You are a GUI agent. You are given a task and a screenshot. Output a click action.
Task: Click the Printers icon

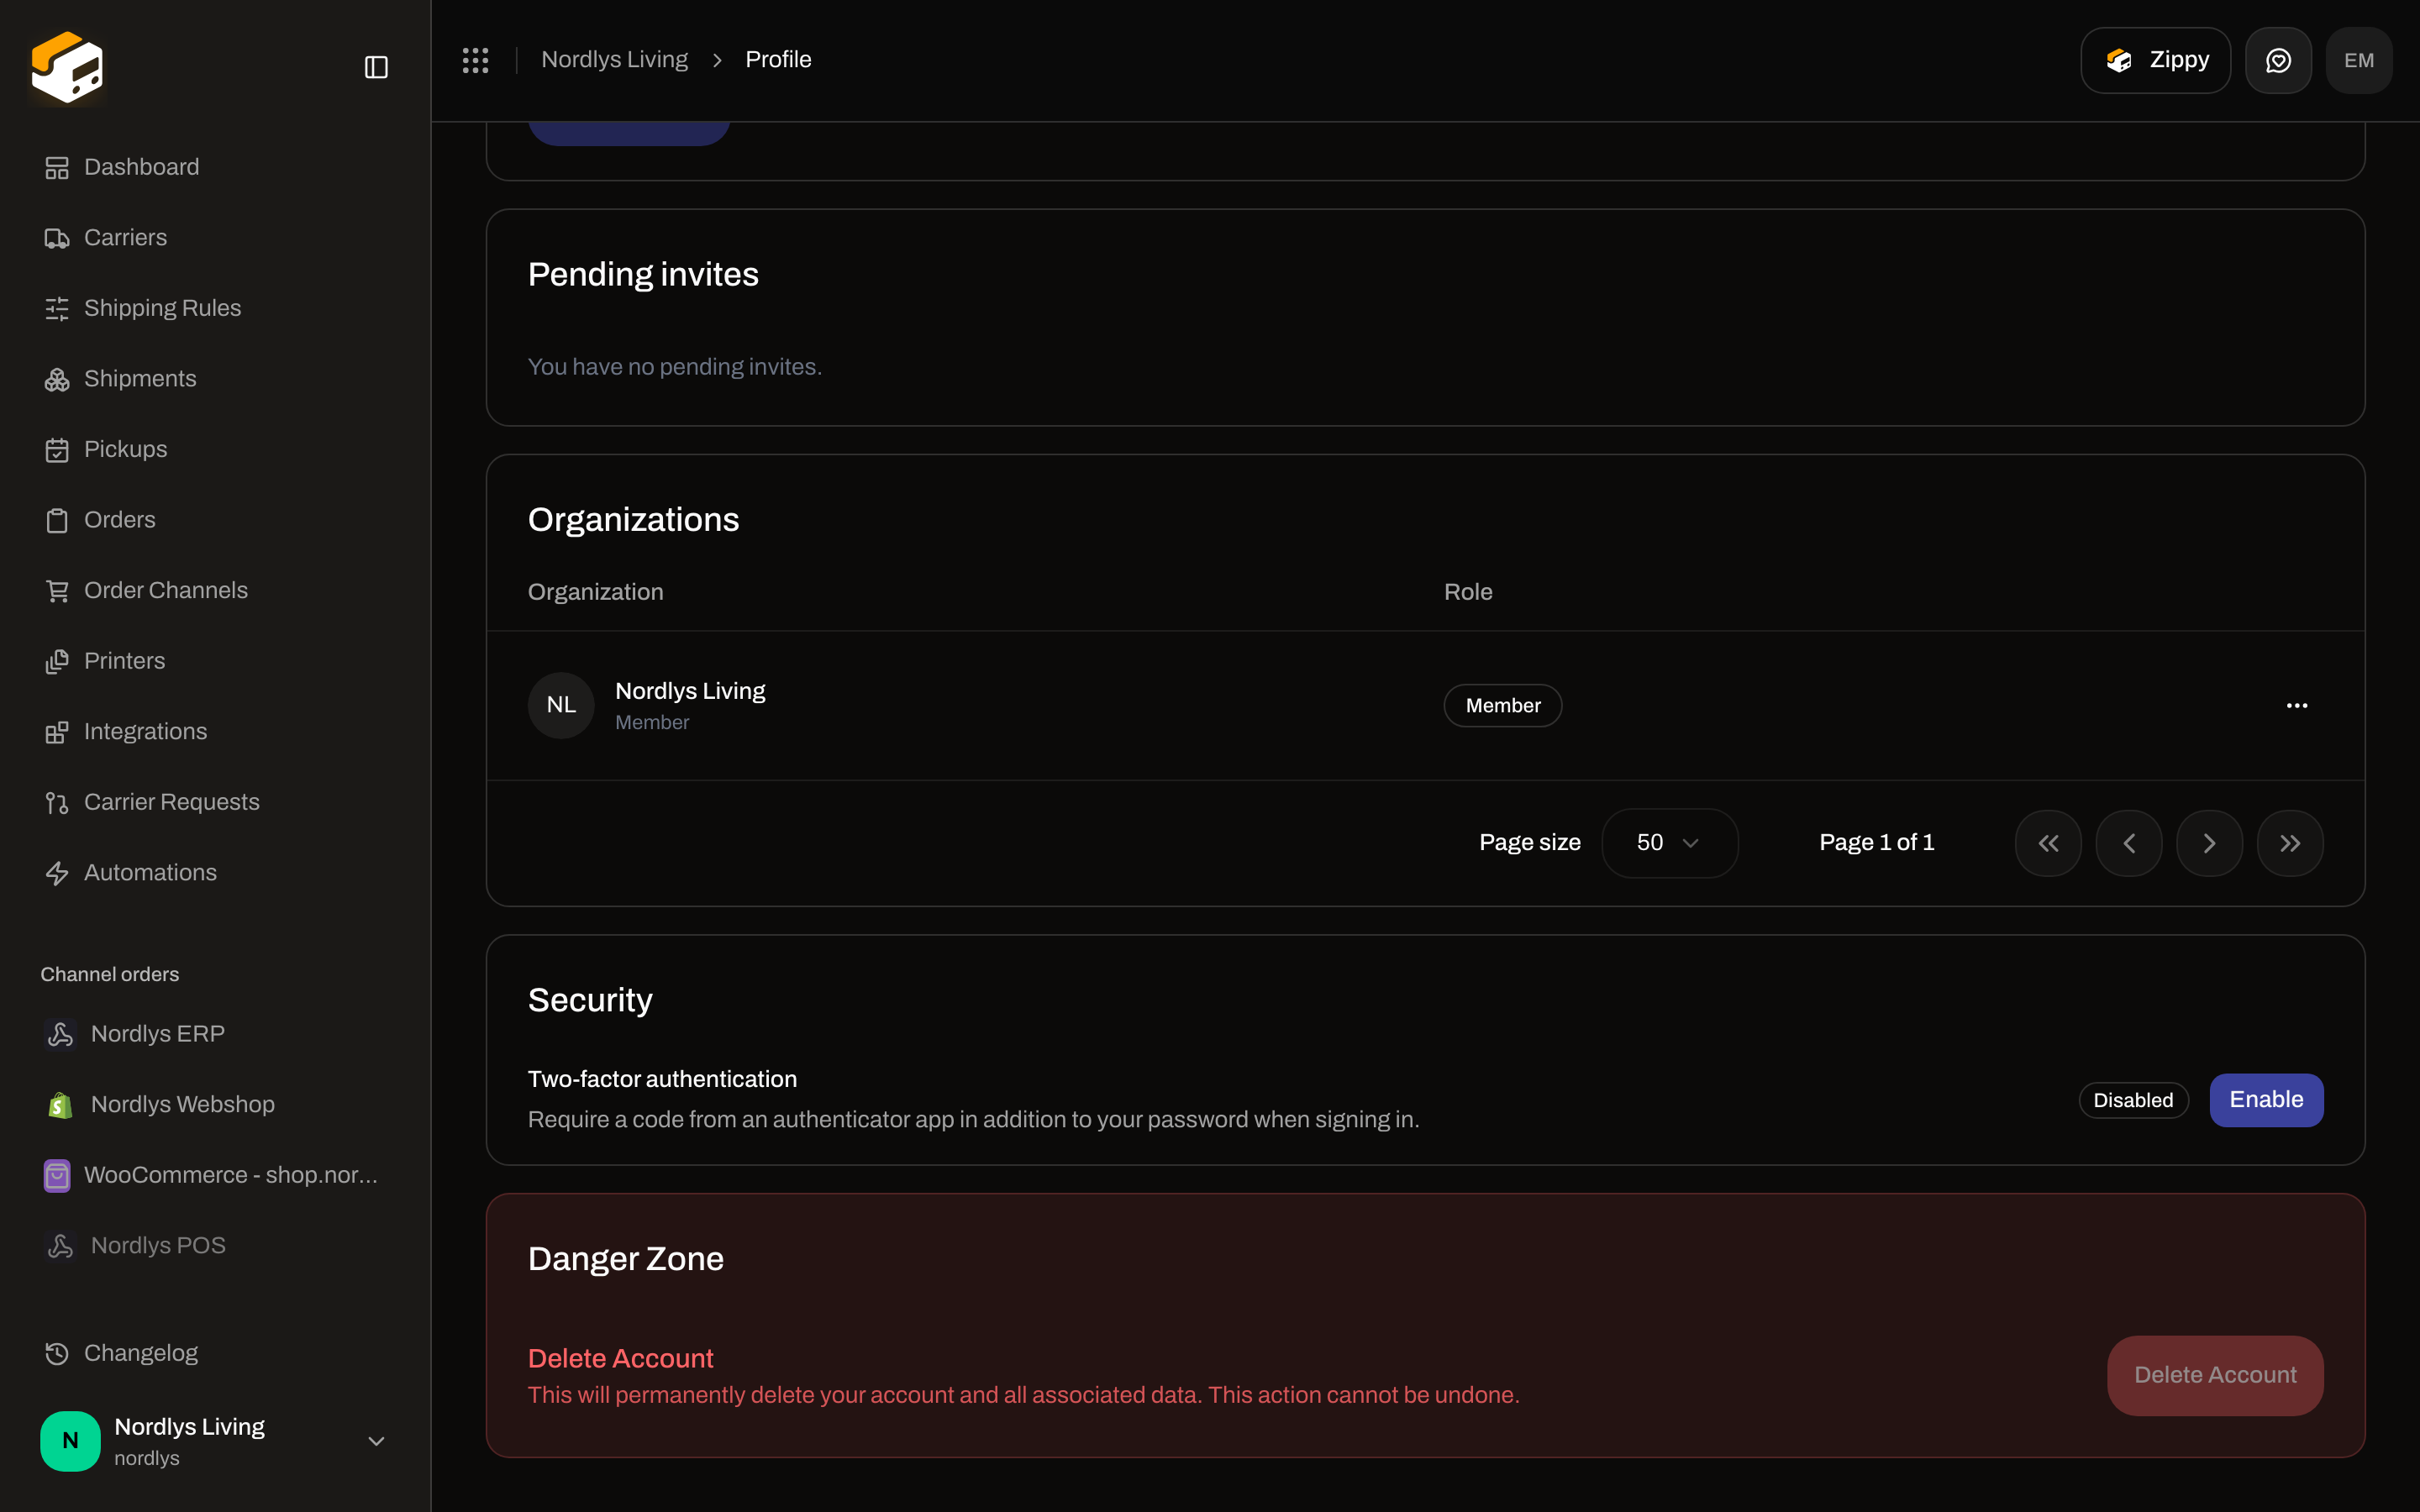click(57, 661)
